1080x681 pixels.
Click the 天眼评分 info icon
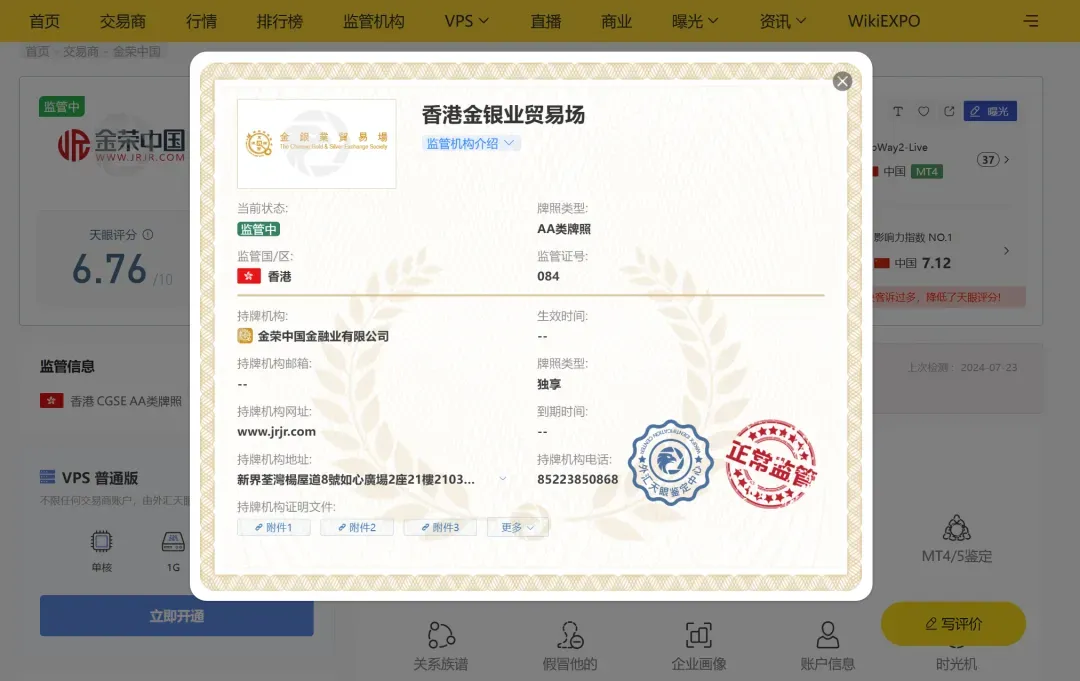147,235
